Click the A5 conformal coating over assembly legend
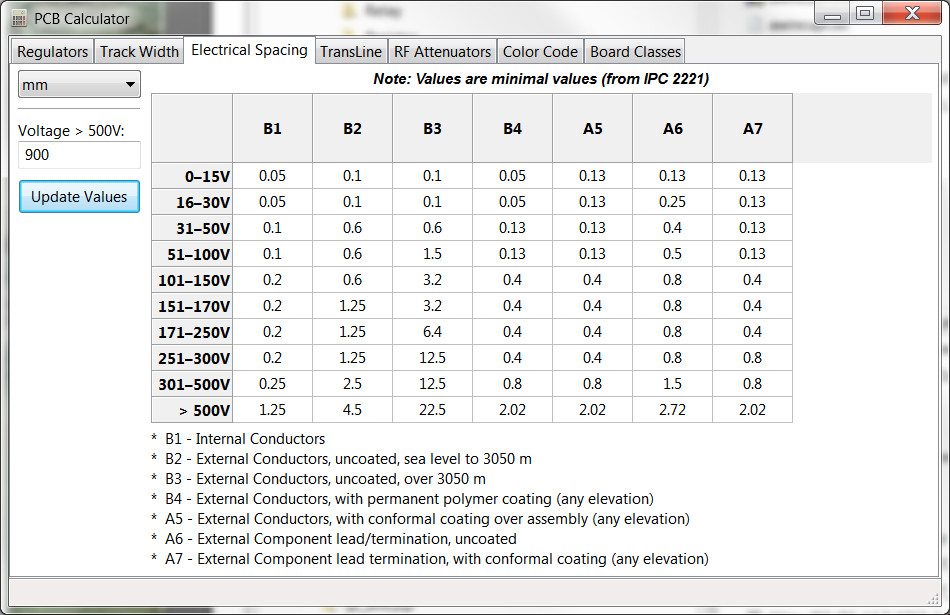The height and width of the screenshot is (615, 950). click(x=420, y=519)
